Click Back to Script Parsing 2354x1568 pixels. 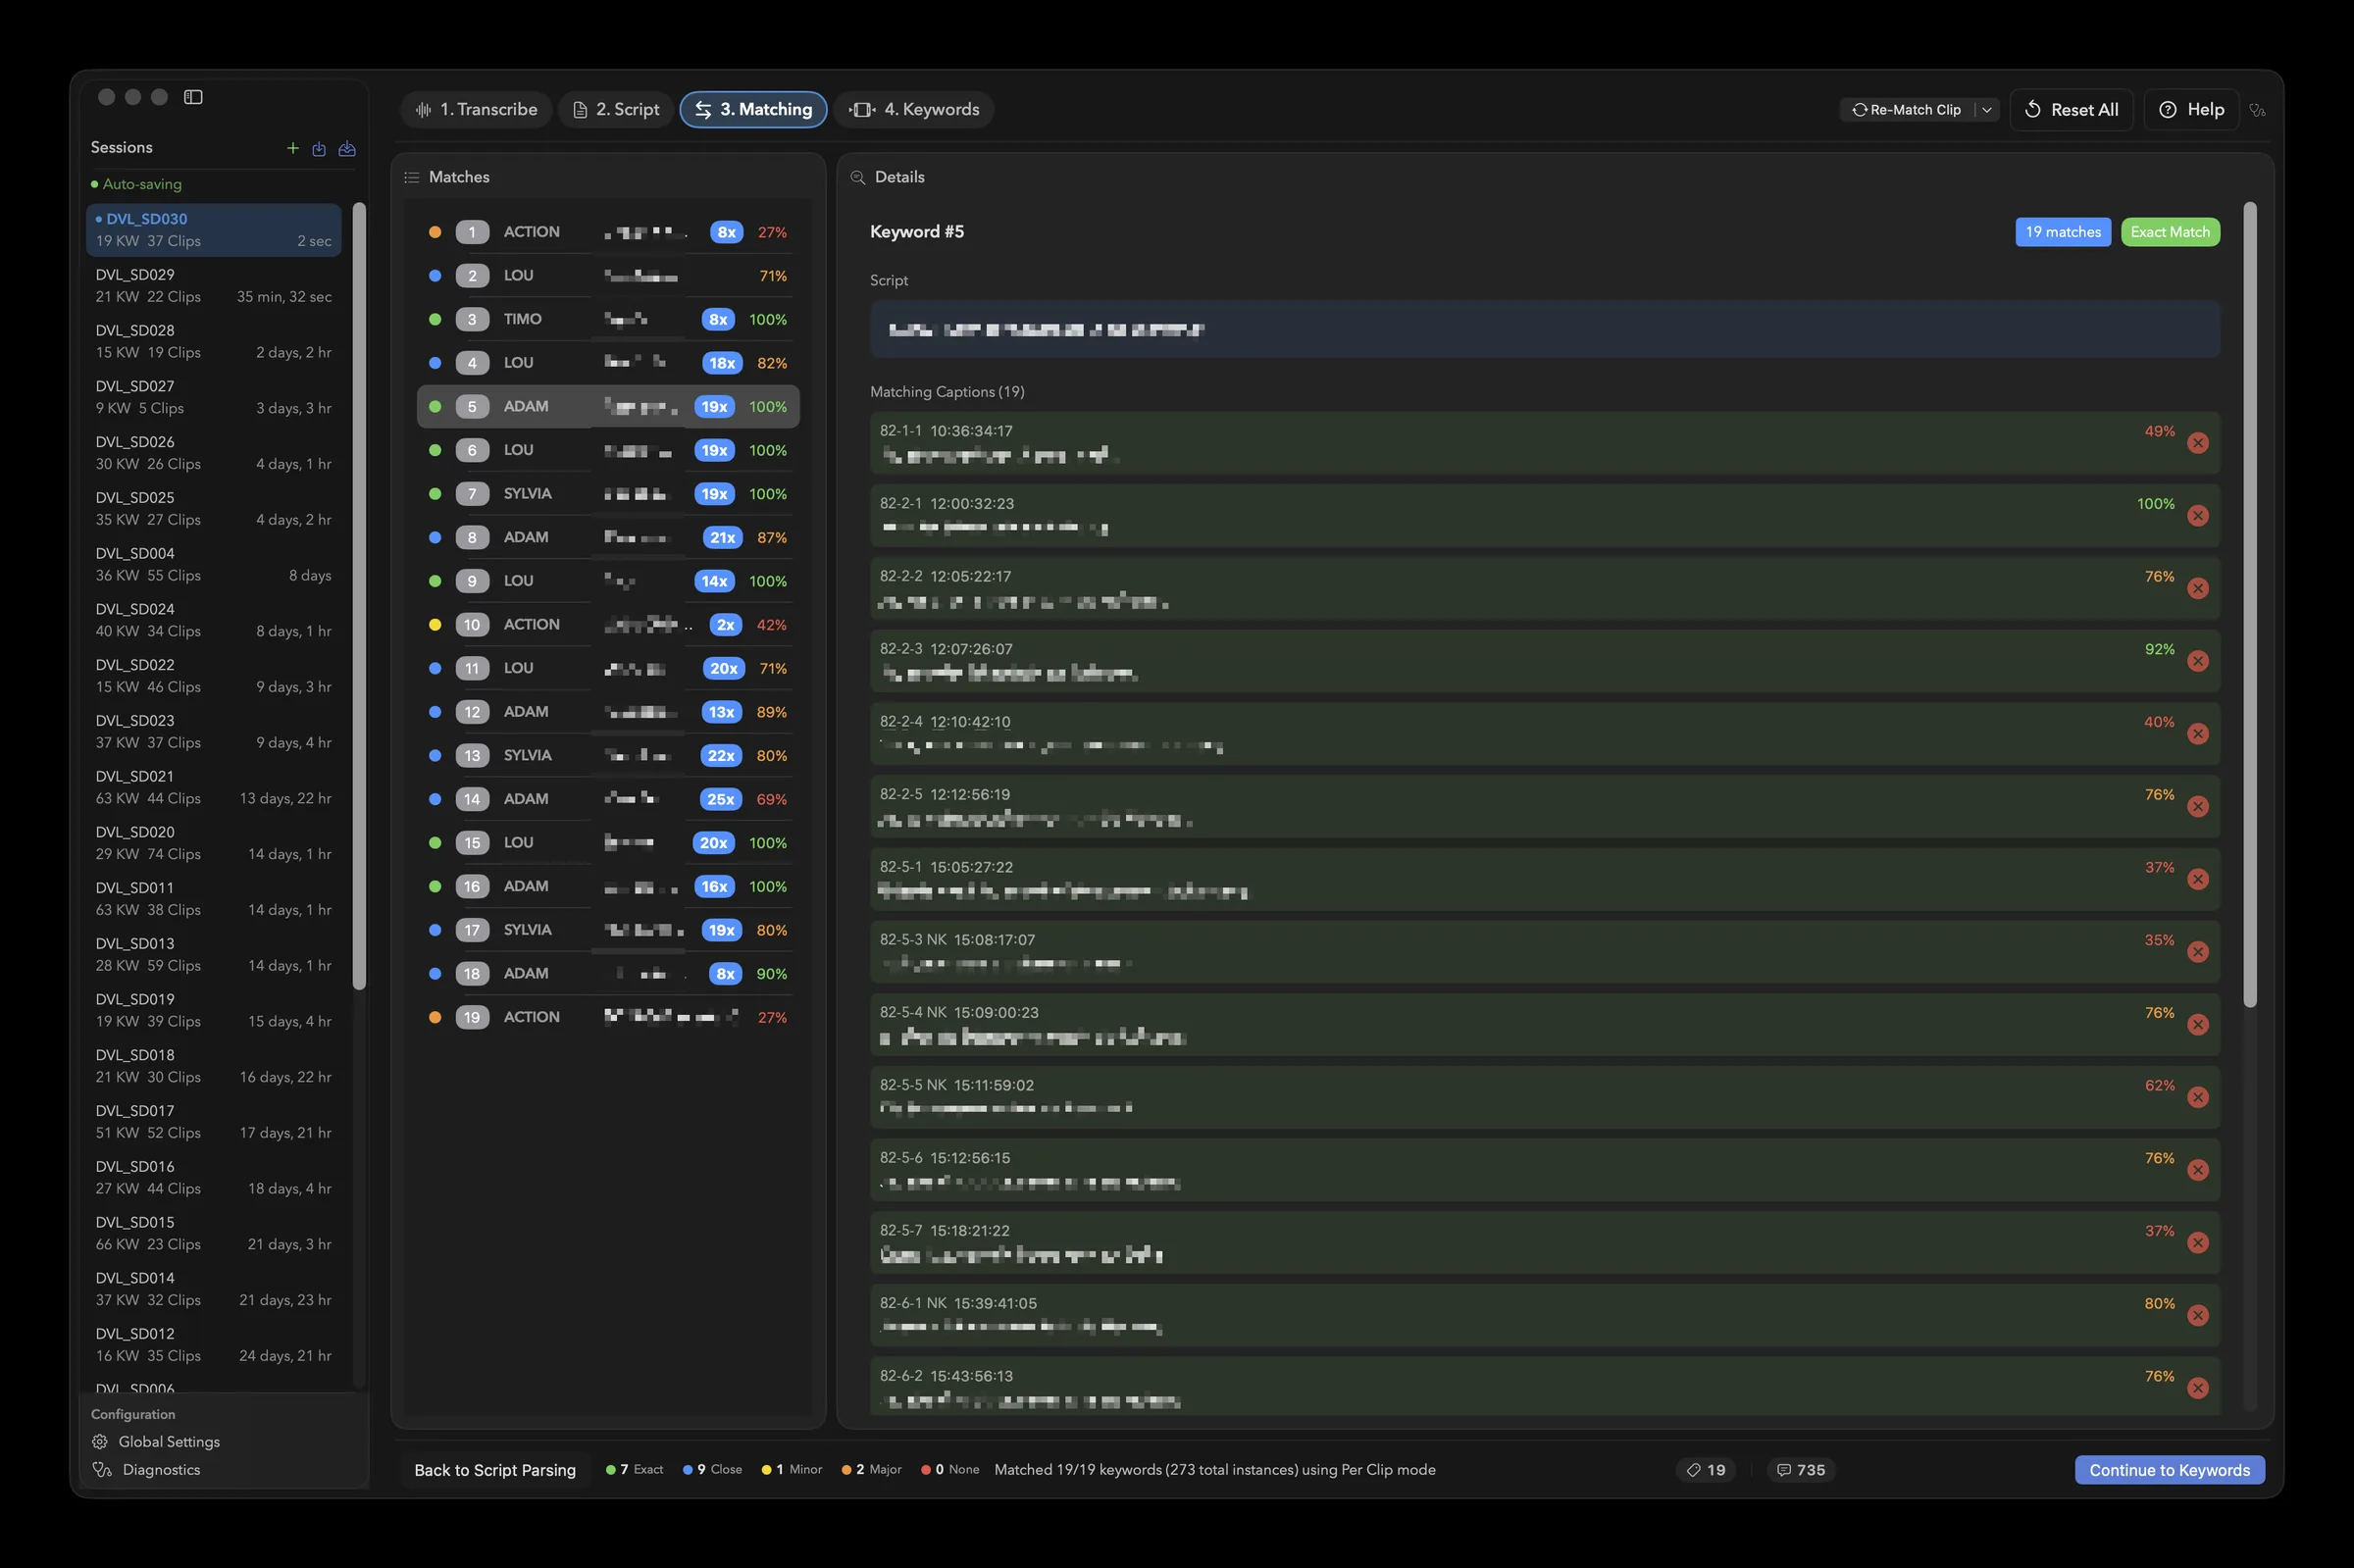495,1470
